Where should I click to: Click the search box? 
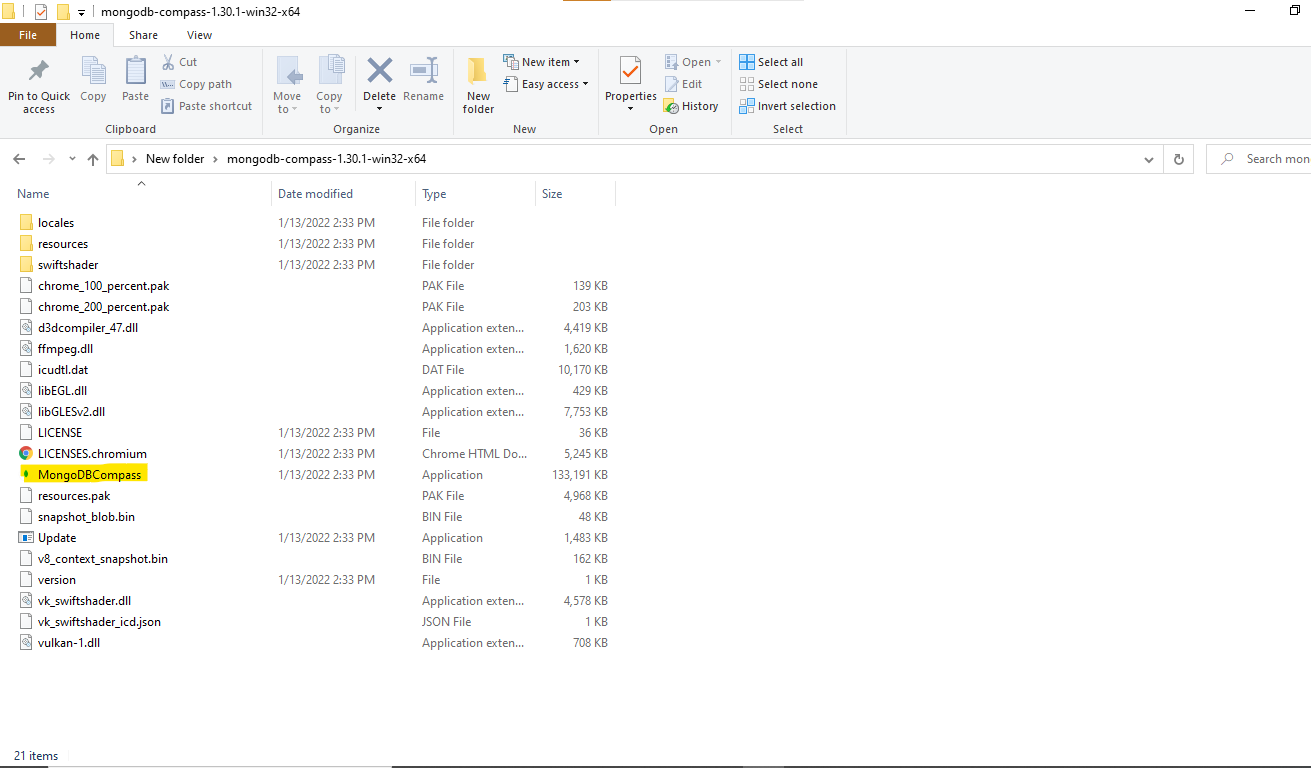[1259, 159]
